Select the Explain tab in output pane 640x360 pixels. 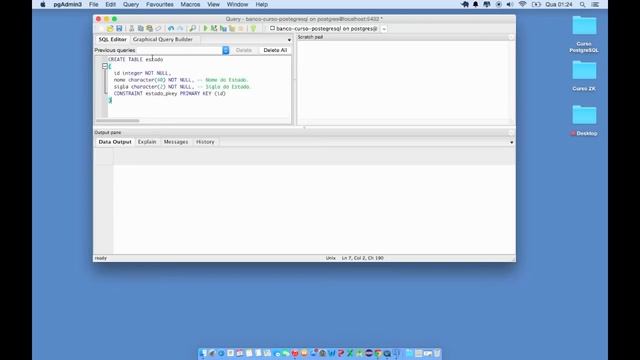[147, 142]
